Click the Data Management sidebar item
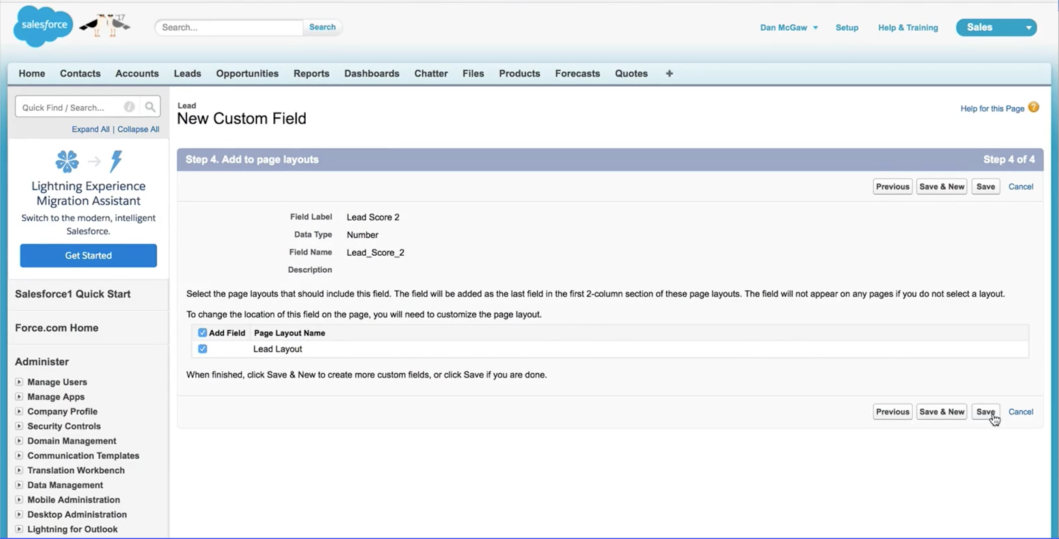 [66, 485]
